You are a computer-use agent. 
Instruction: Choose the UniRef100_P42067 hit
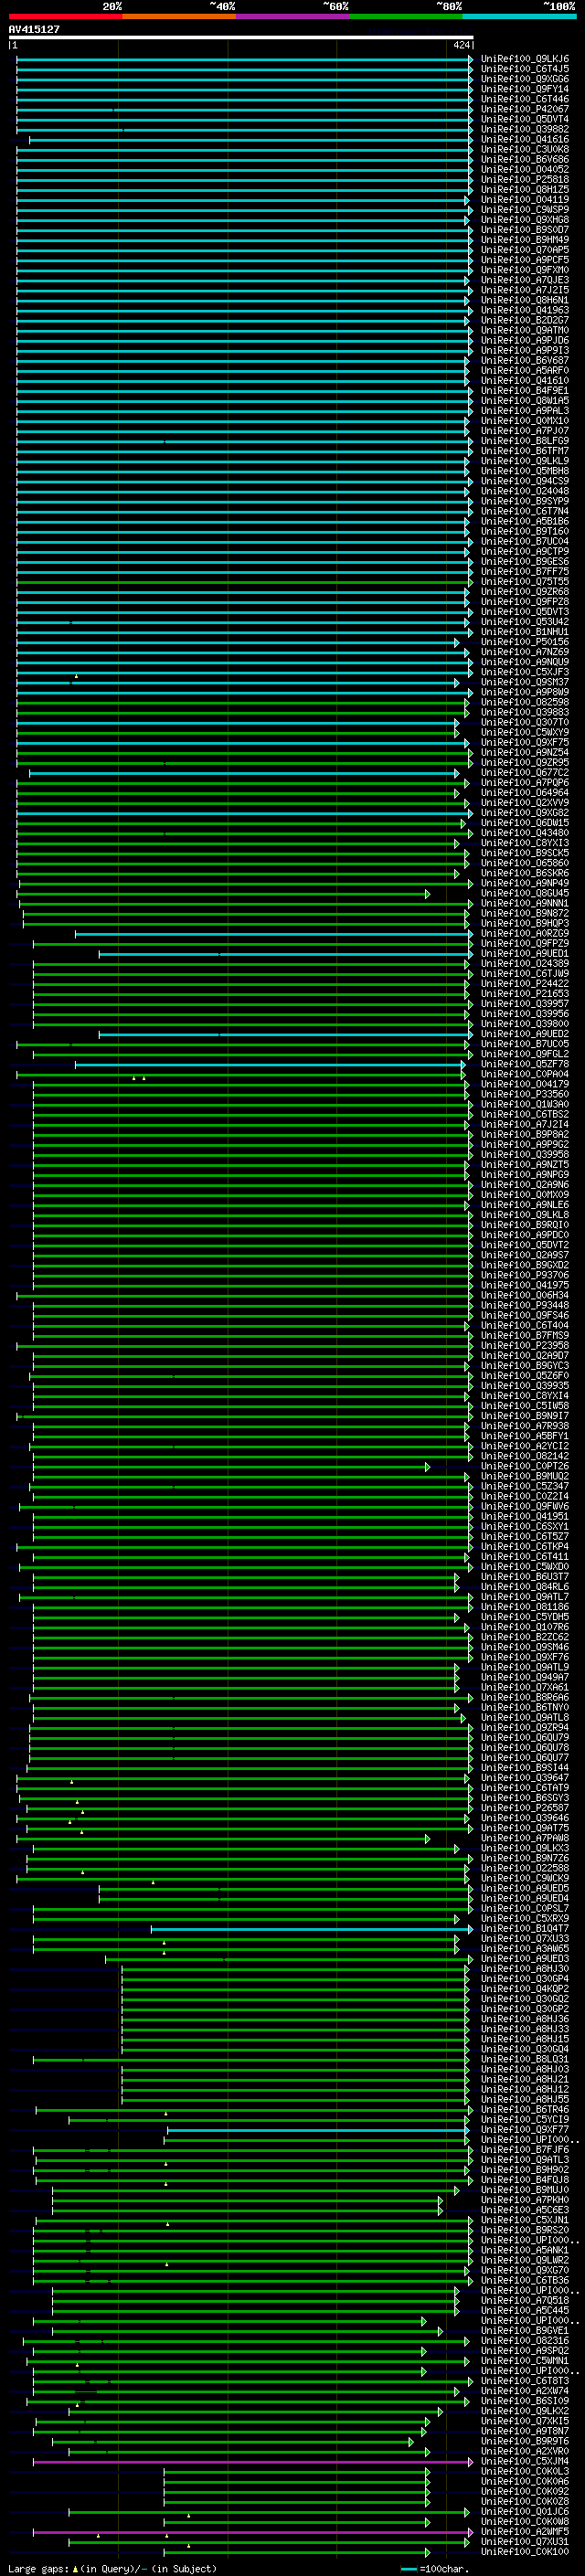525,109
